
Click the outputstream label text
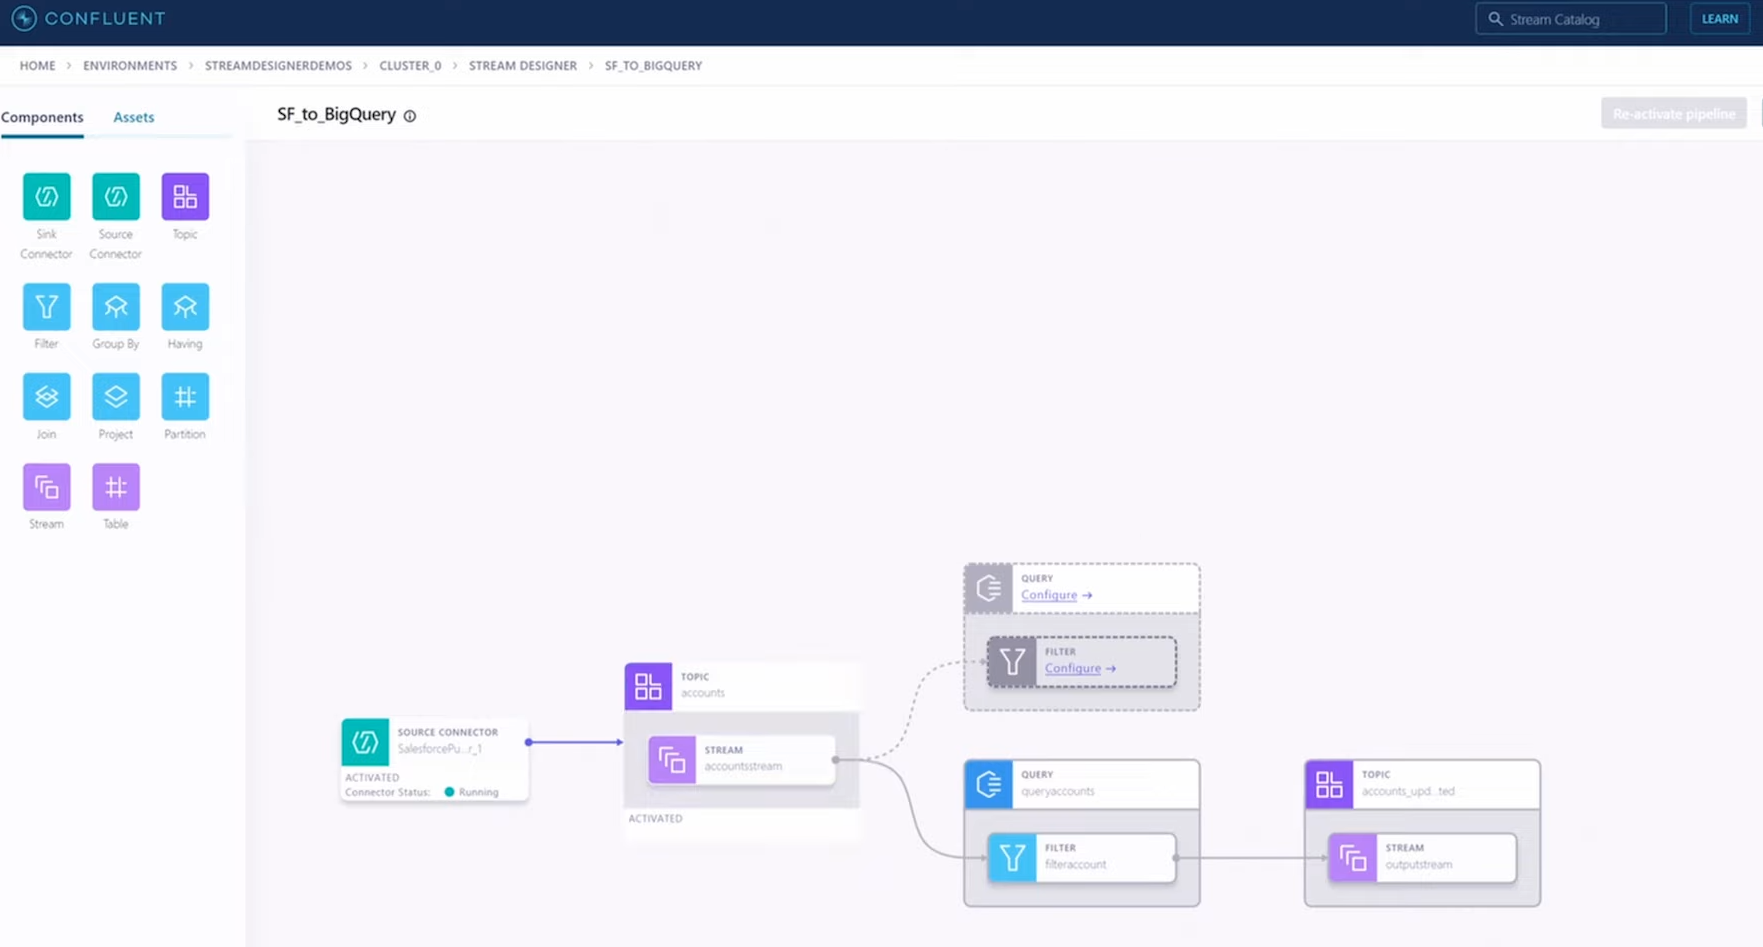point(1418,864)
